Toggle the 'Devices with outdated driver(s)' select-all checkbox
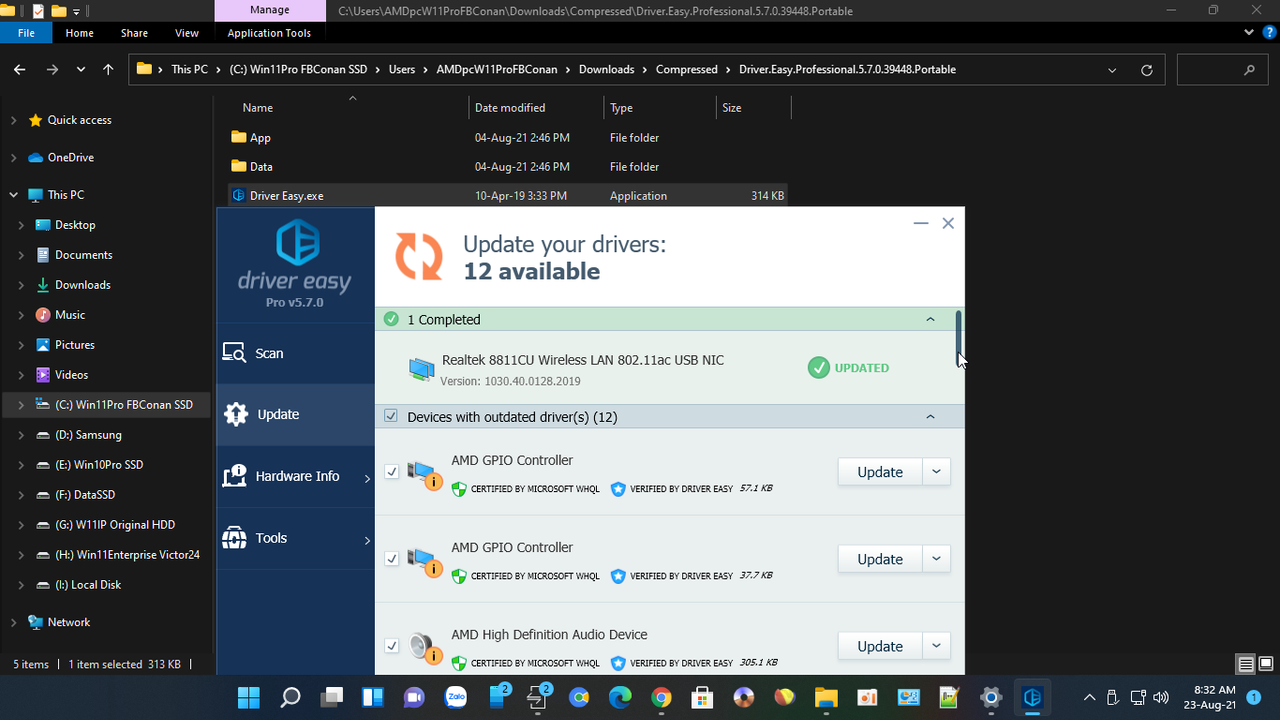1280x720 pixels. 391,416
